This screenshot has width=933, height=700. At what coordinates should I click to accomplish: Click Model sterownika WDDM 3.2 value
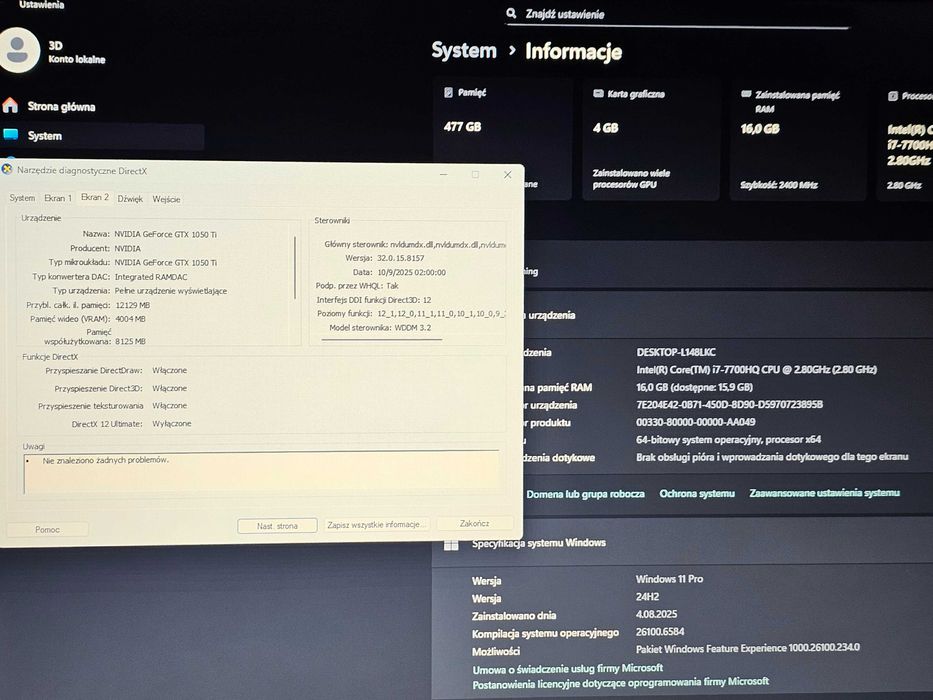[x=413, y=327]
